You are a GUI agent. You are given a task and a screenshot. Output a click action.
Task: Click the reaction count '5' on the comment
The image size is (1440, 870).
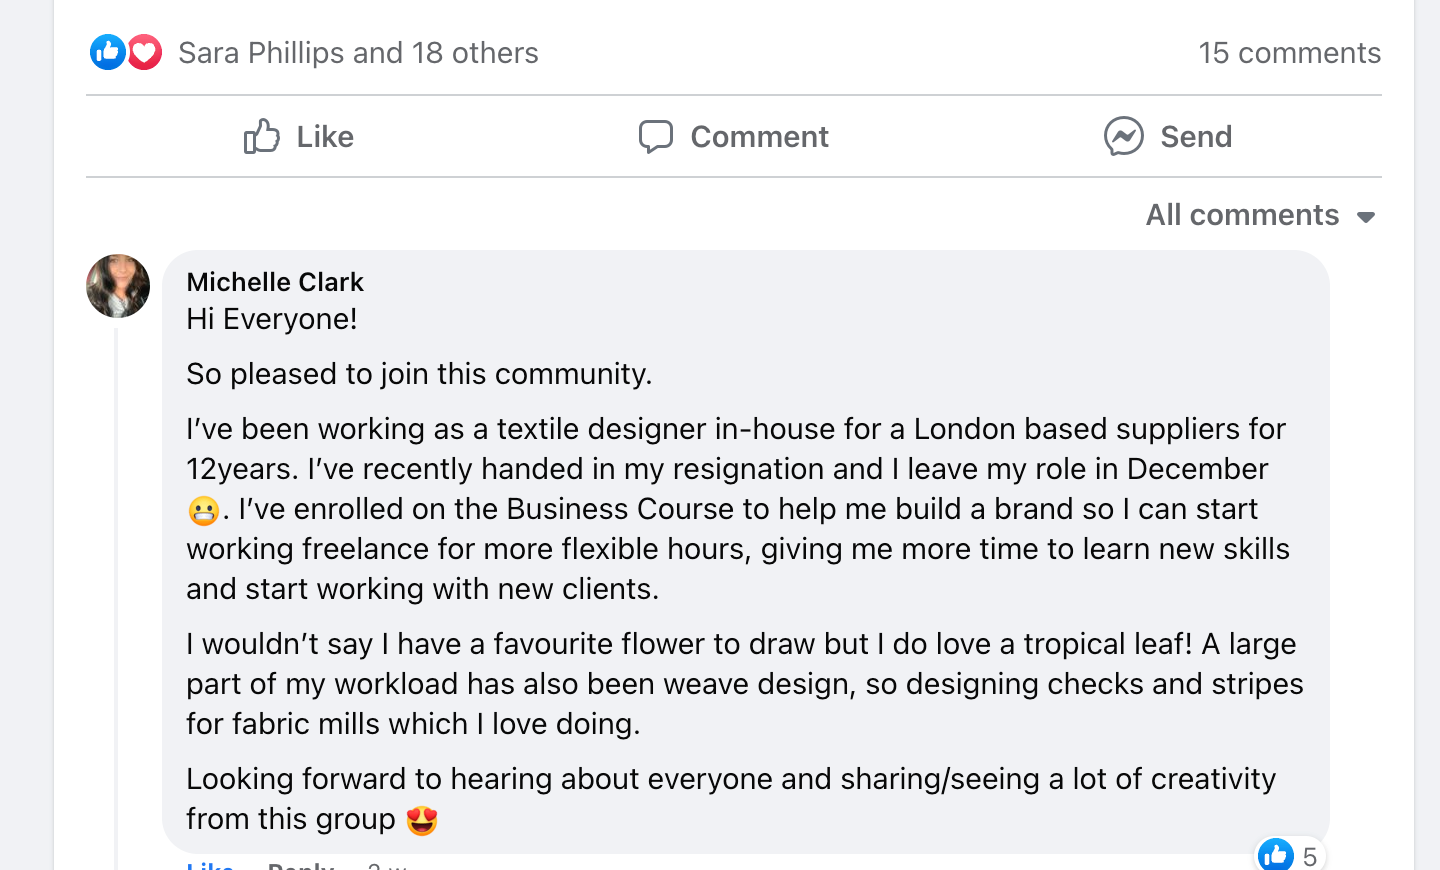point(1310,857)
